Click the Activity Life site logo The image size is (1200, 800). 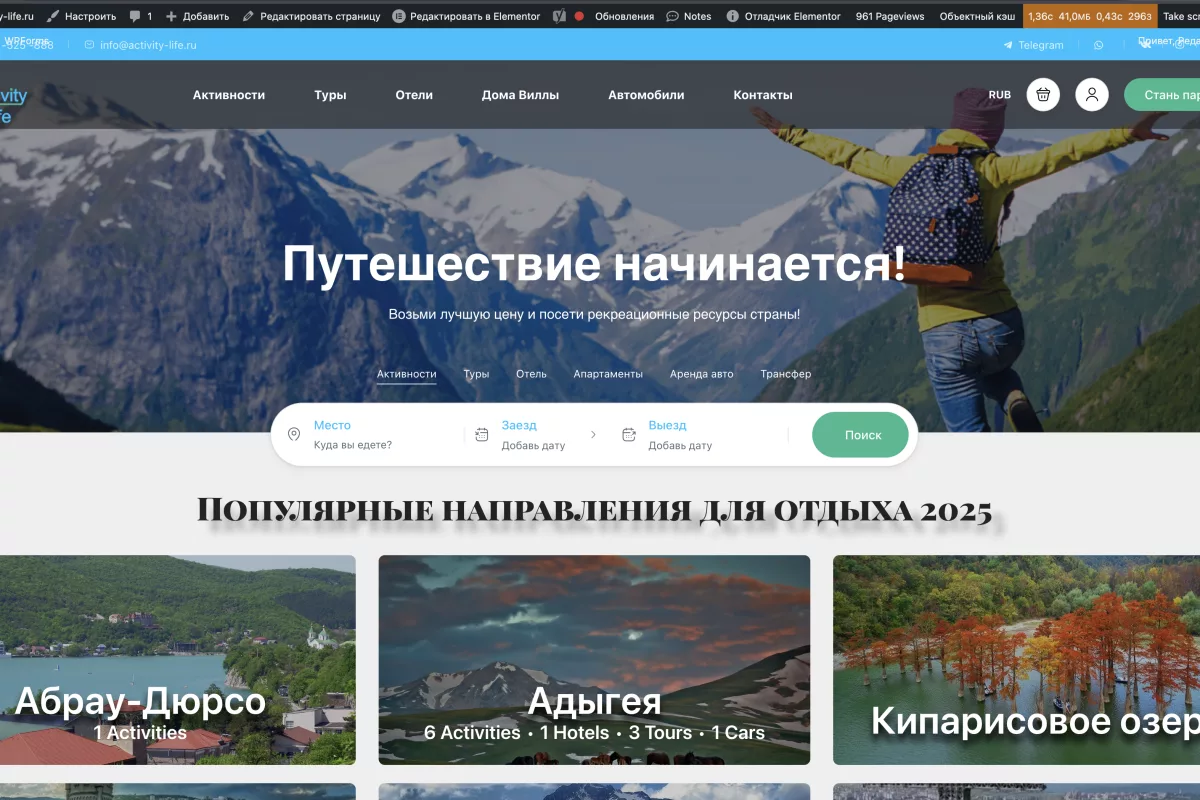point(14,105)
